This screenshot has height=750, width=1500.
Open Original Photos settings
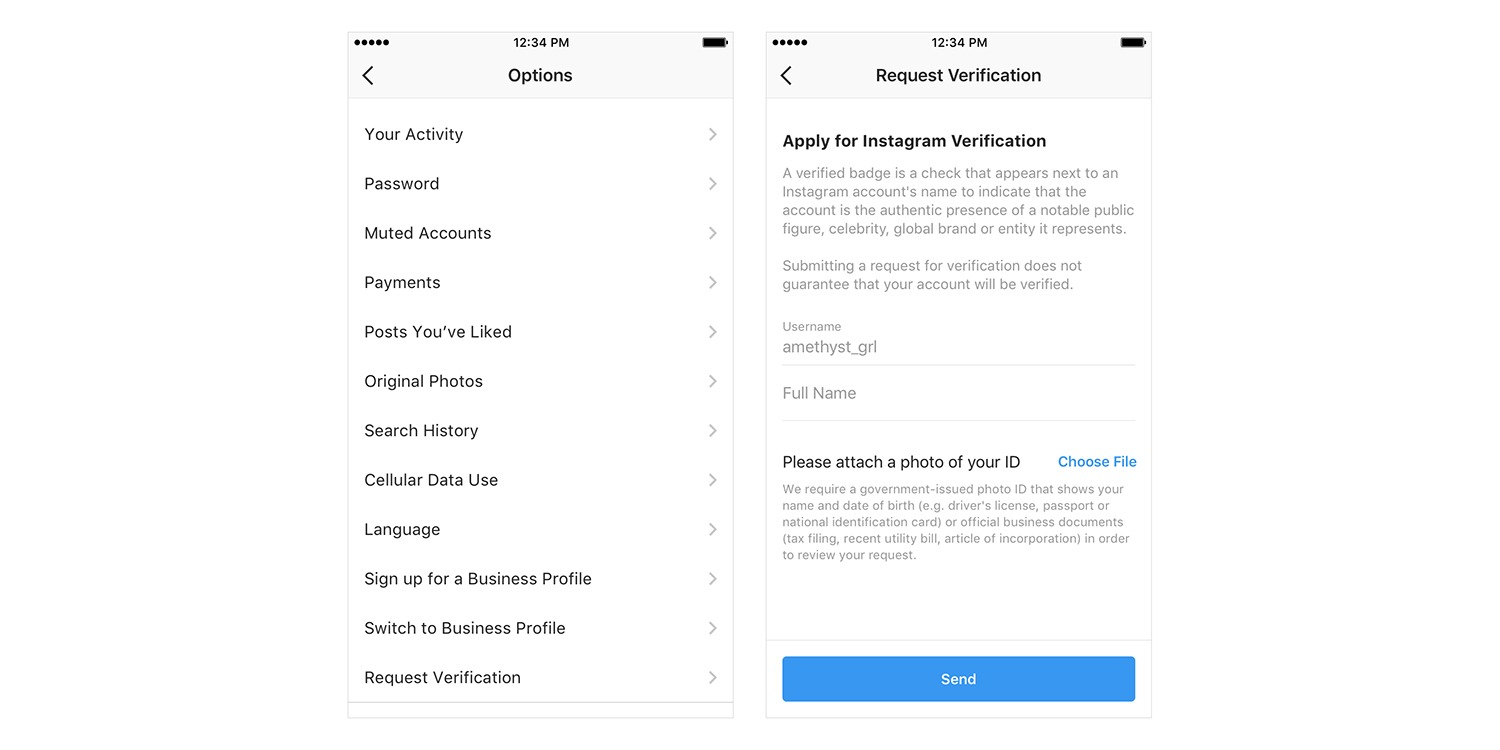pos(540,381)
